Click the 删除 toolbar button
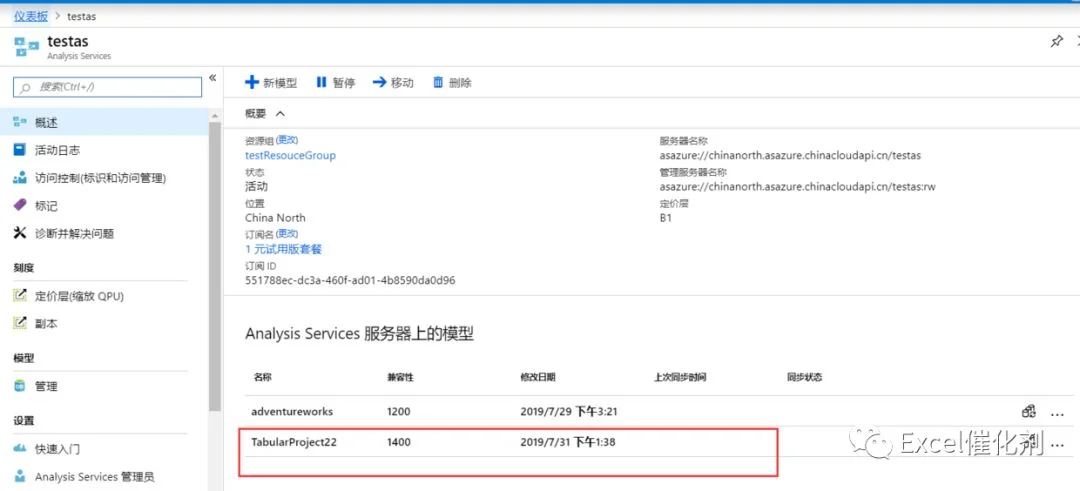The height and width of the screenshot is (491, 1080). (x=452, y=83)
